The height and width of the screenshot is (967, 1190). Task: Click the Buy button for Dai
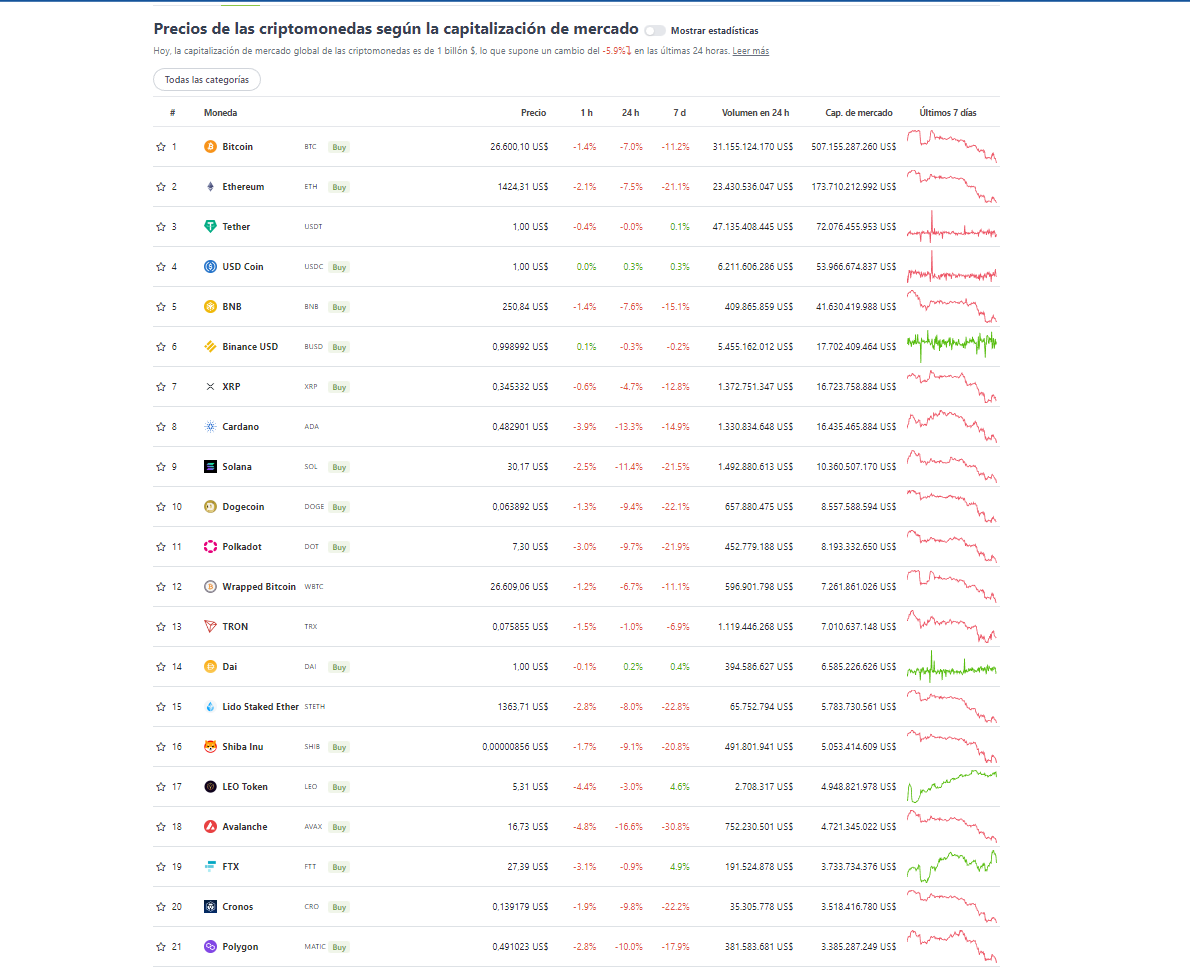(x=339, y=667)
